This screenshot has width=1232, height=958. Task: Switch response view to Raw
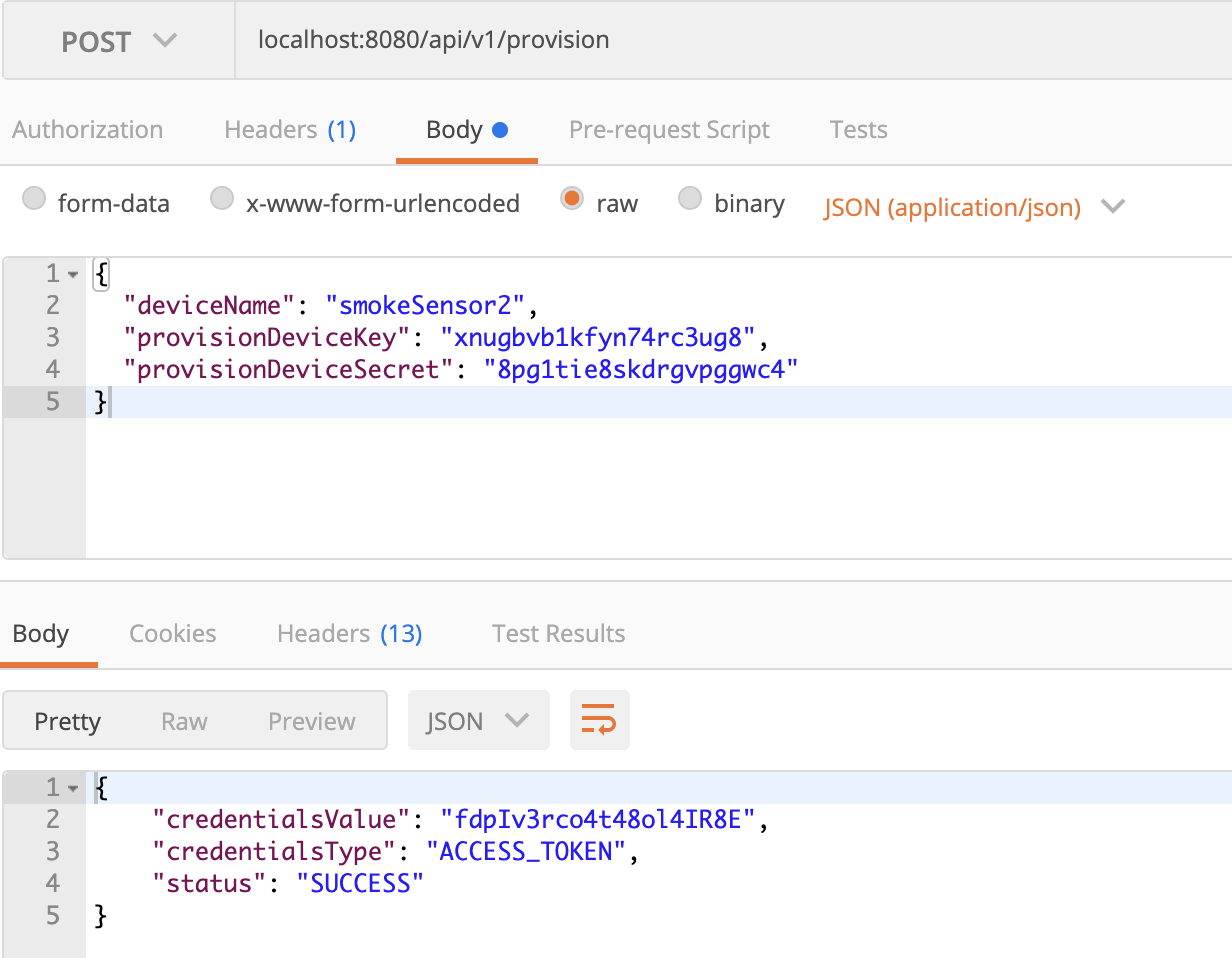point(184,721)
